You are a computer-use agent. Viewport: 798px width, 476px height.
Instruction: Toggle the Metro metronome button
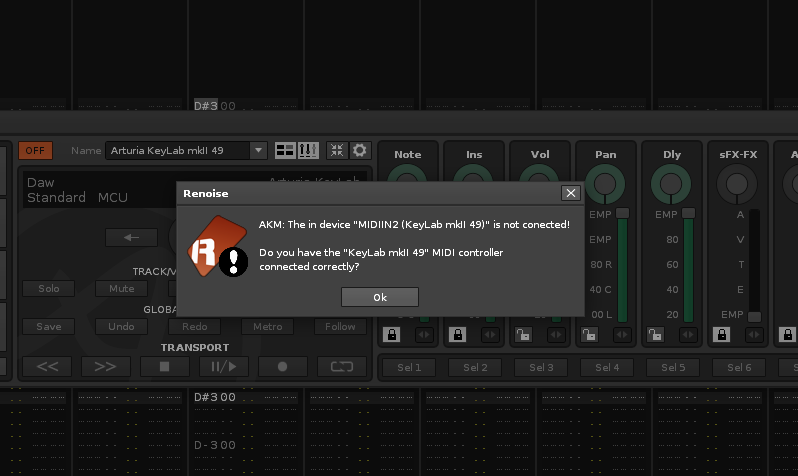pos(268,327)
